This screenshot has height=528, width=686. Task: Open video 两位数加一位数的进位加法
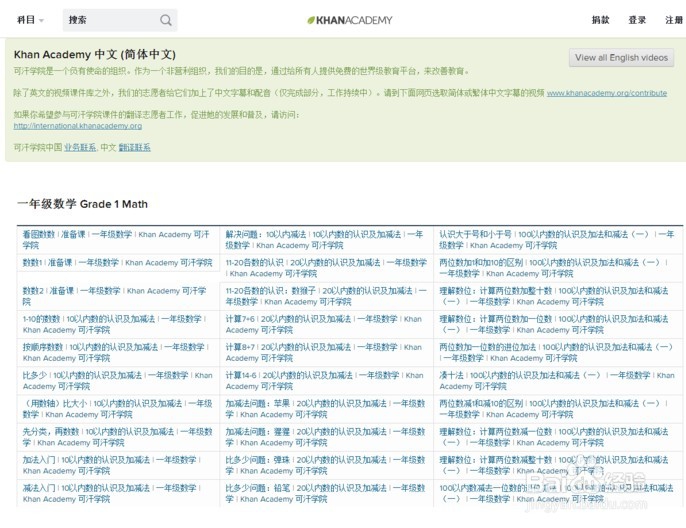(x=556, y=353)
